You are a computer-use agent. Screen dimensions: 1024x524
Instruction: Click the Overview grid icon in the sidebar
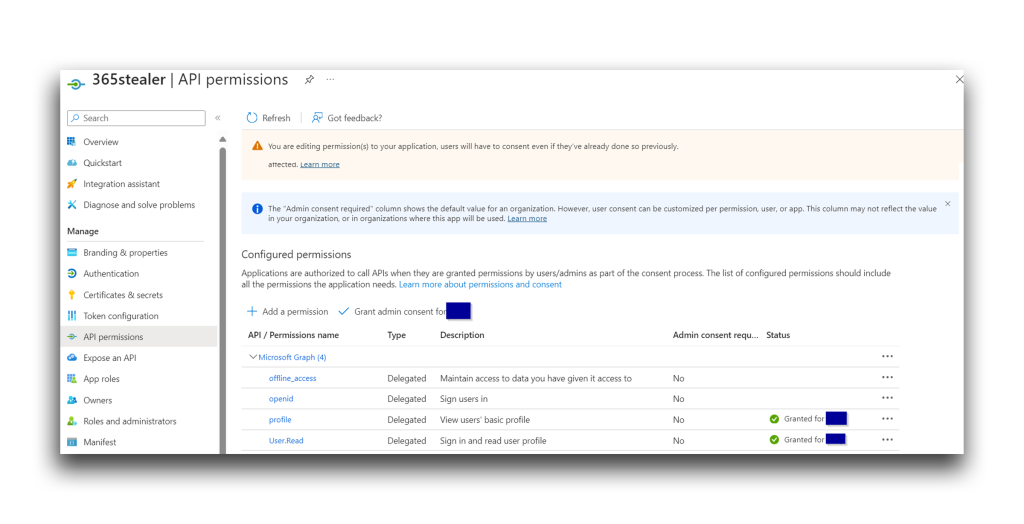coord(72,141)
